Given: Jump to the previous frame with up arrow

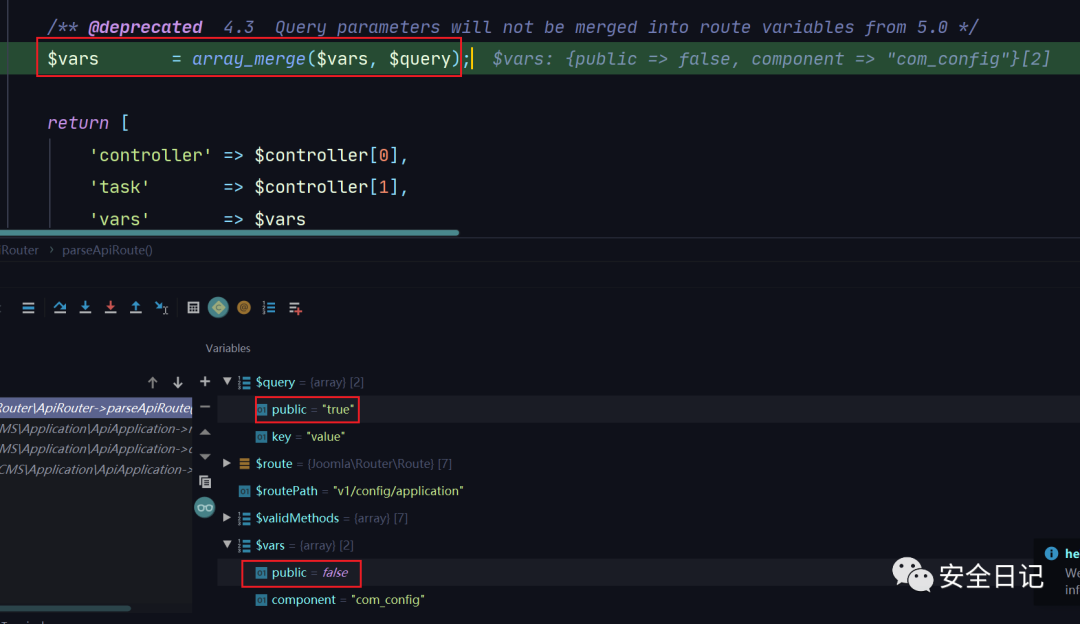Looking at the screenshot, I should click(153, 382).
